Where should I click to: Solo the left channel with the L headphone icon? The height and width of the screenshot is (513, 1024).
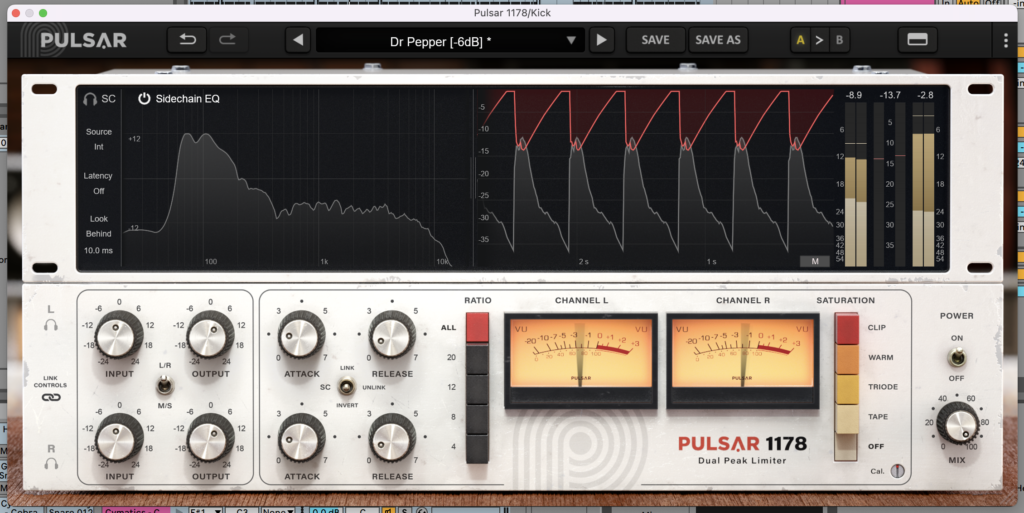[51, 324]
